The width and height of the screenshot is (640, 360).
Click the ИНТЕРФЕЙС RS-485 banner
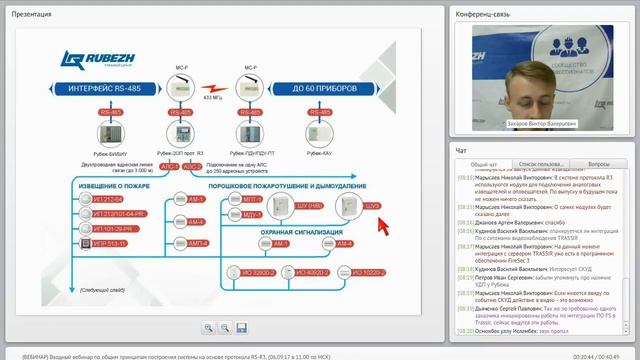click(x=105, y=89)
